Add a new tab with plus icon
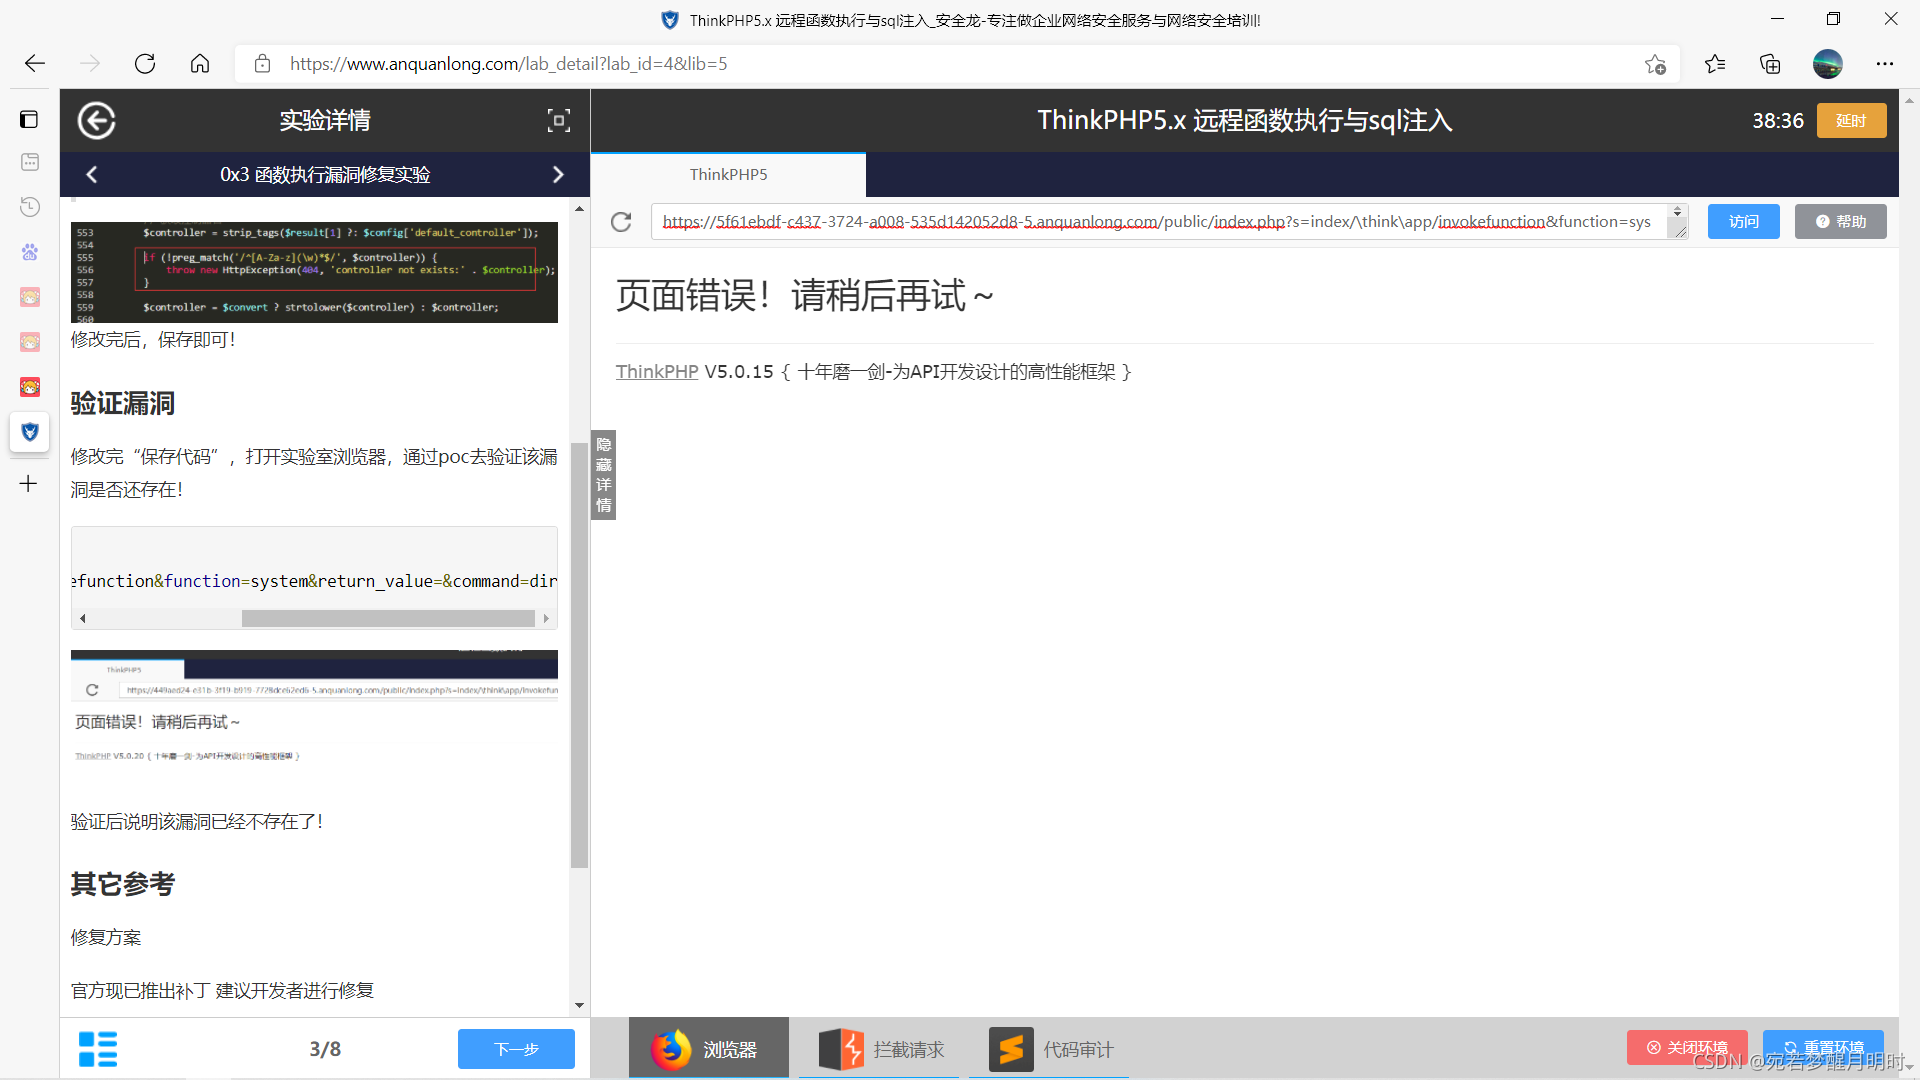The height and width of the screenshot is (1080, 1920). 29,484
